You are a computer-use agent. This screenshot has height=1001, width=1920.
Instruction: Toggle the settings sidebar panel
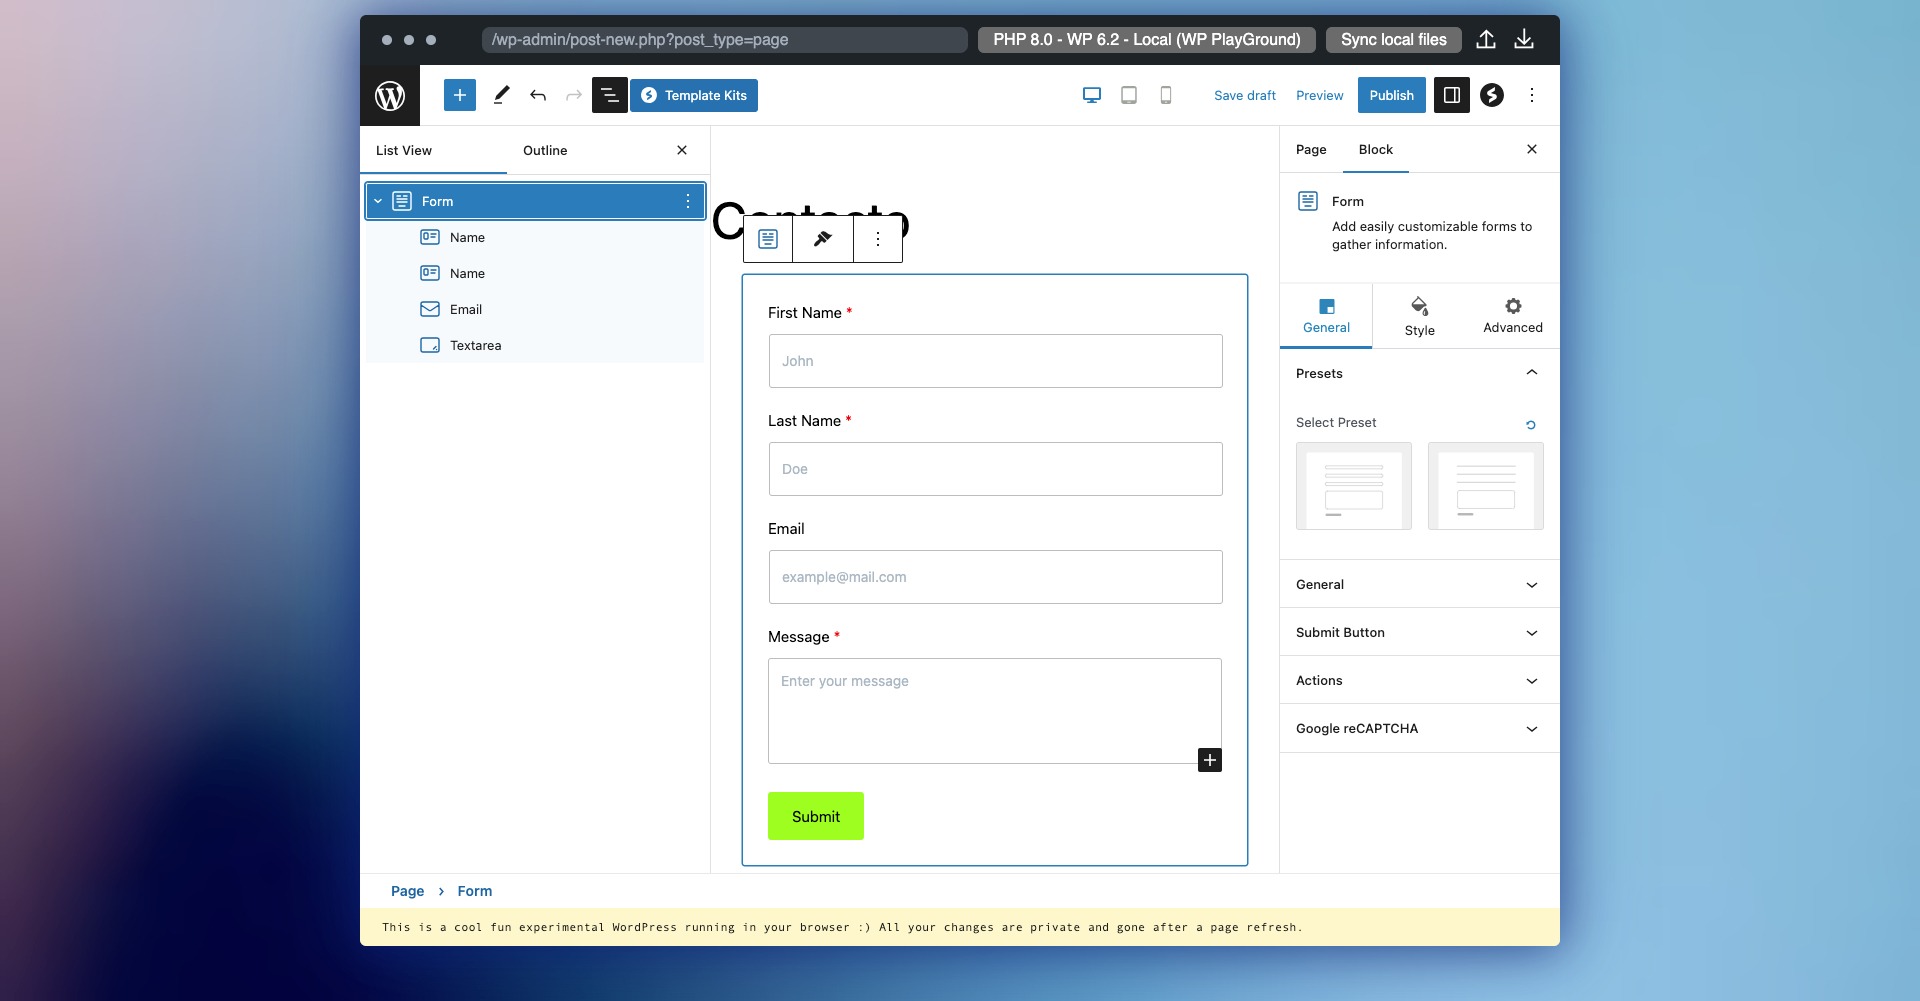click(x=1451, y=95)
